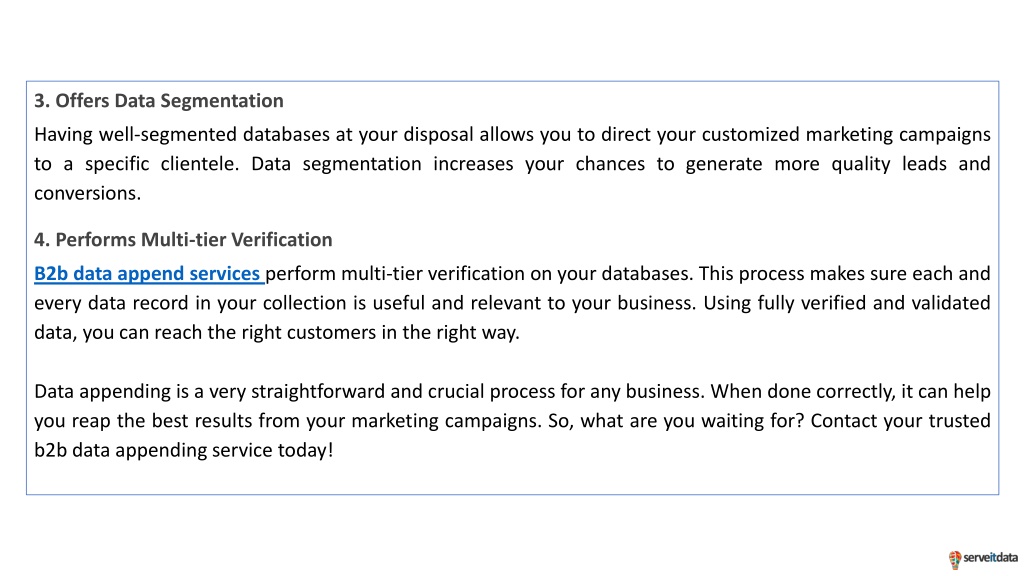The image size is (1024, 576).
Task: Click the word "Segmentation" in the third heading
Action: tap(221, 101)
